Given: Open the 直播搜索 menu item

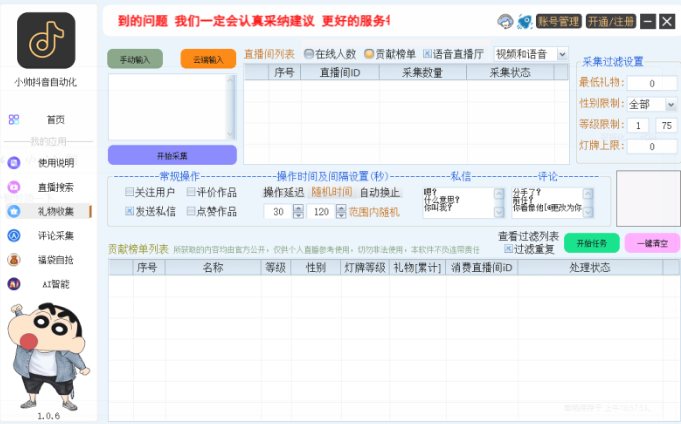Looking at the screenshot, I should pos(56,187).
